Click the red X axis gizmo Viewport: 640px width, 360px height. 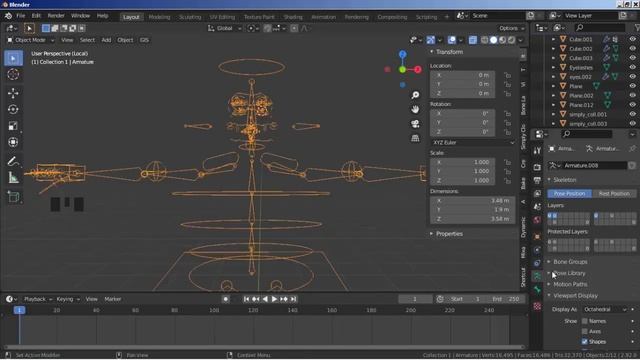(418, 69)
